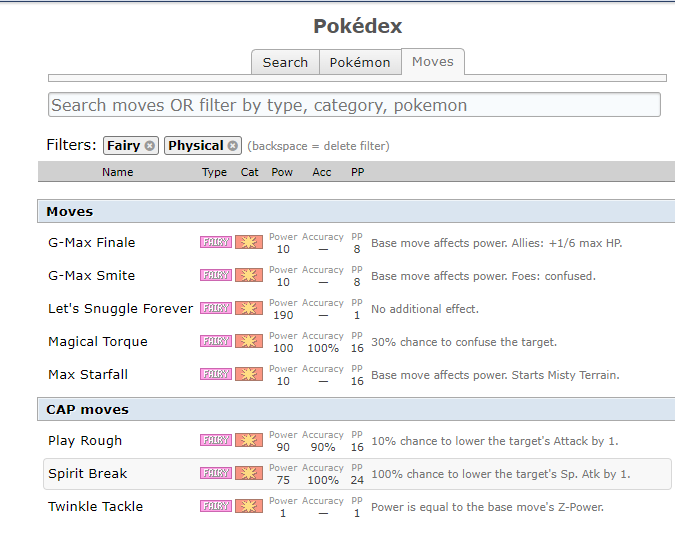Select the Moves tab
This screenshot has height=541, width=675.
(433, 62)
